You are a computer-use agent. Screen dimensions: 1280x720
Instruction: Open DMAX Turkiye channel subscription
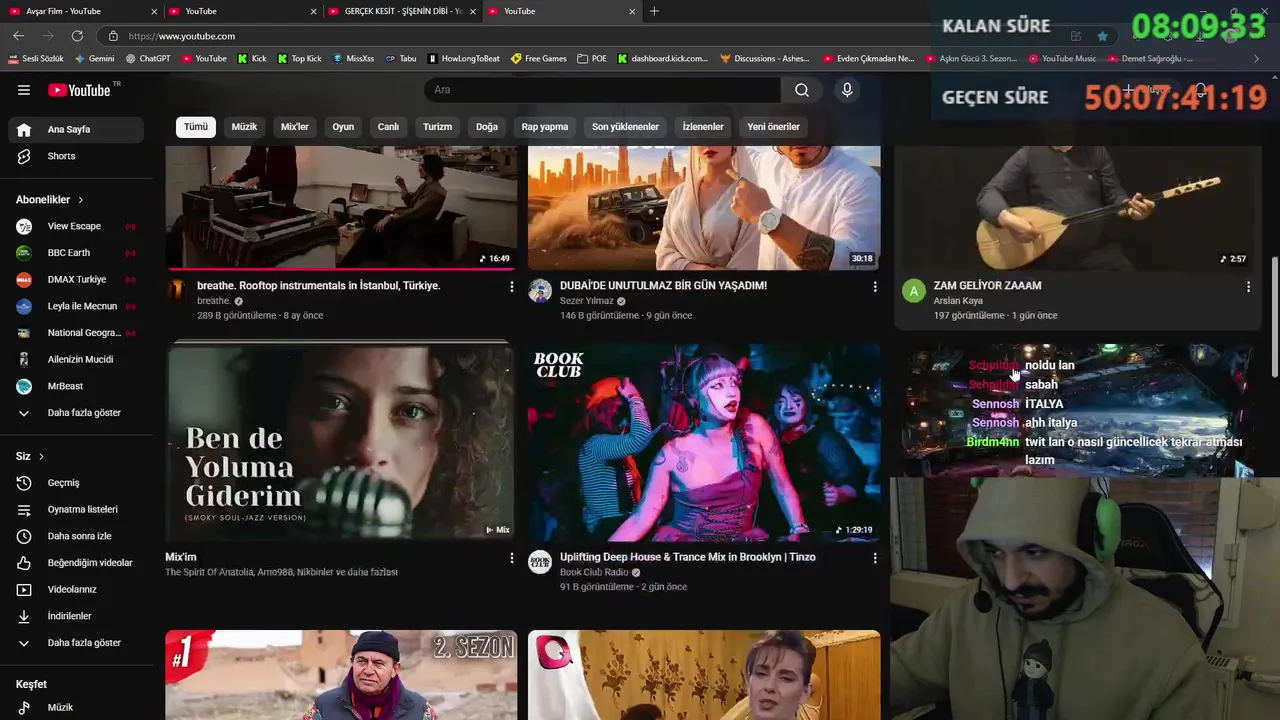coord(76,279)
